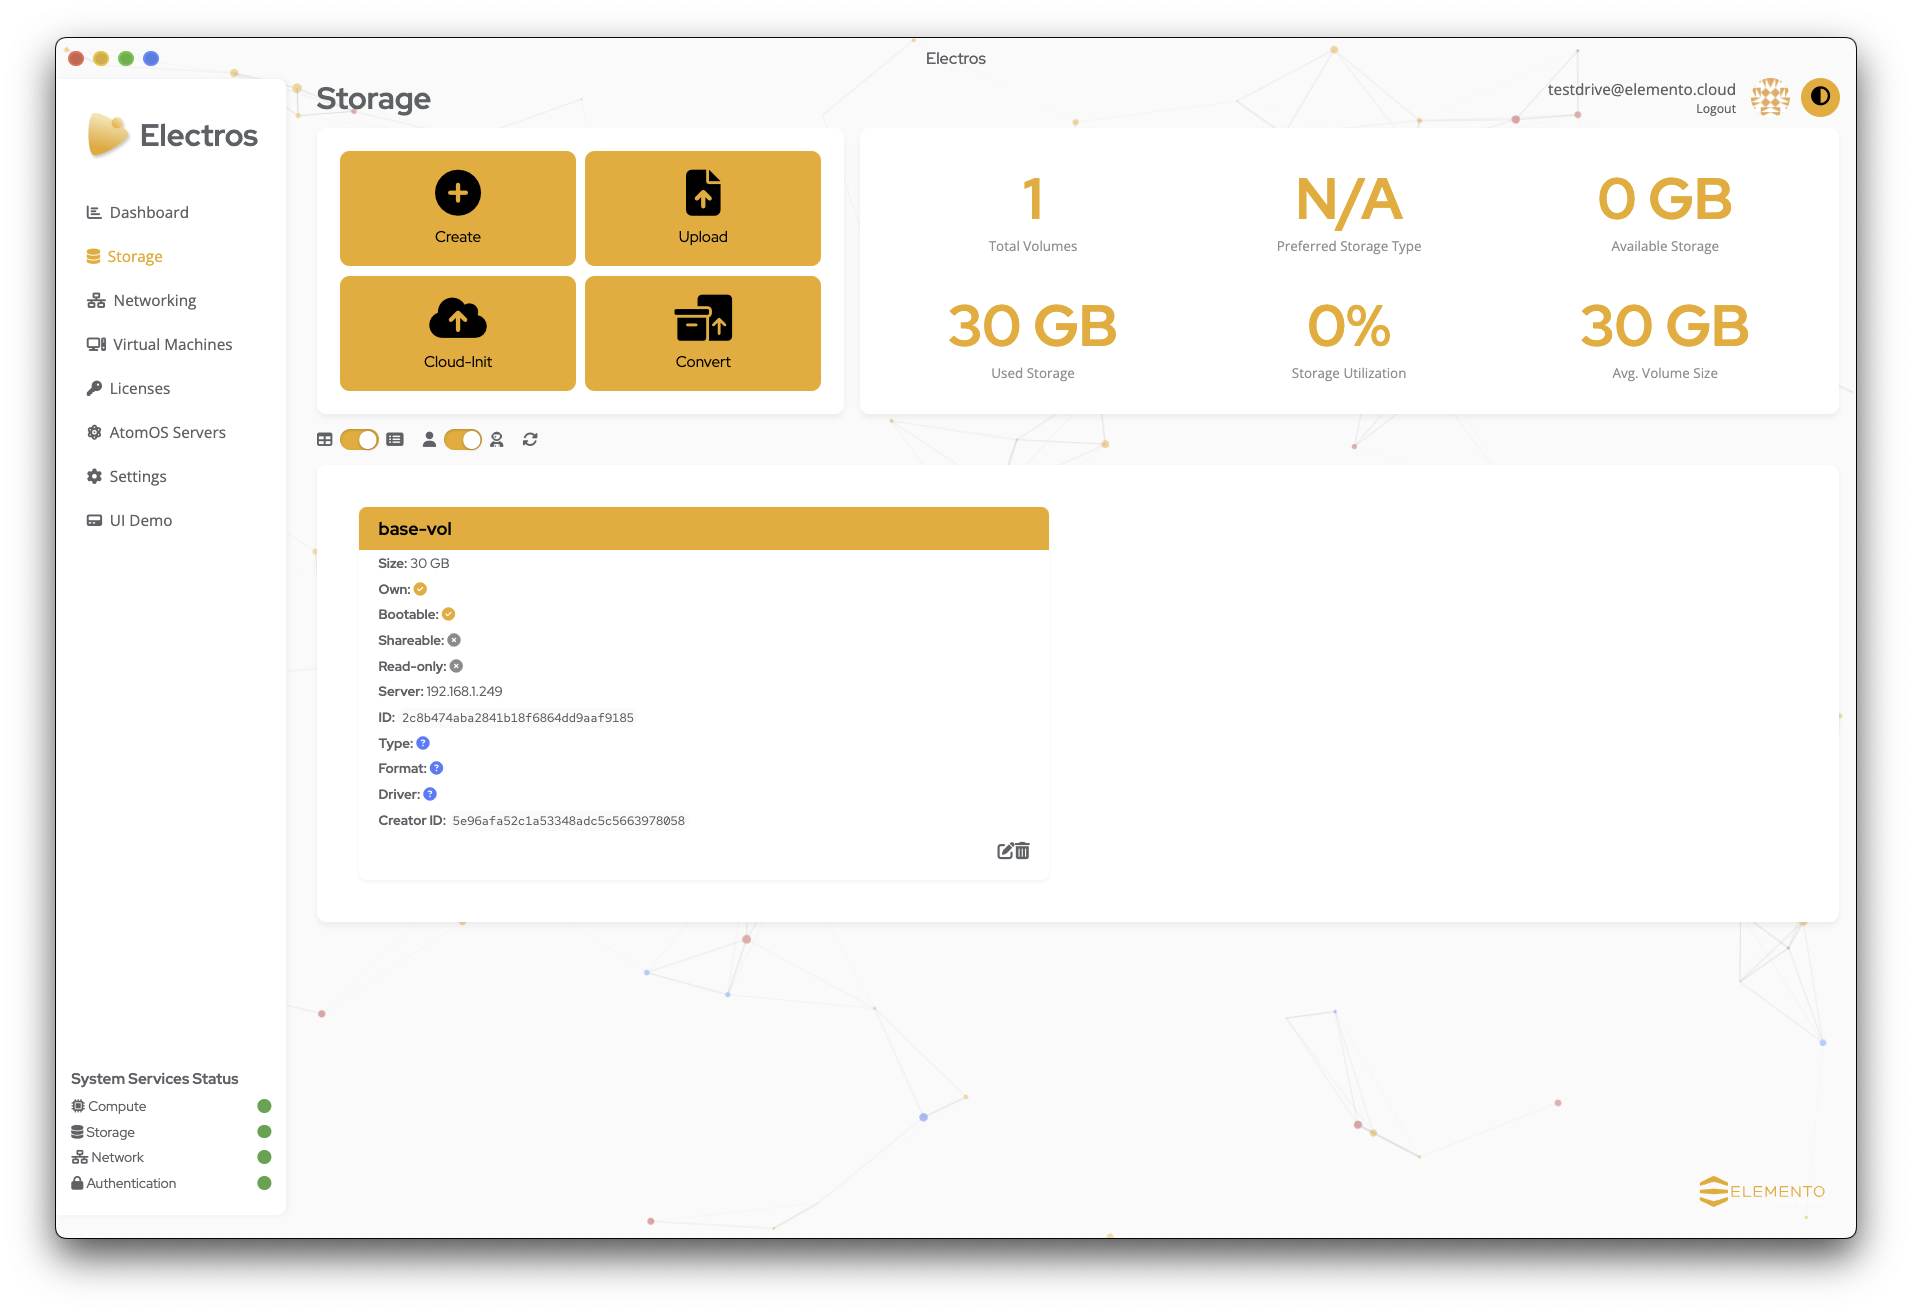Click the Size: 30 GB line

(x=413, y=563)
